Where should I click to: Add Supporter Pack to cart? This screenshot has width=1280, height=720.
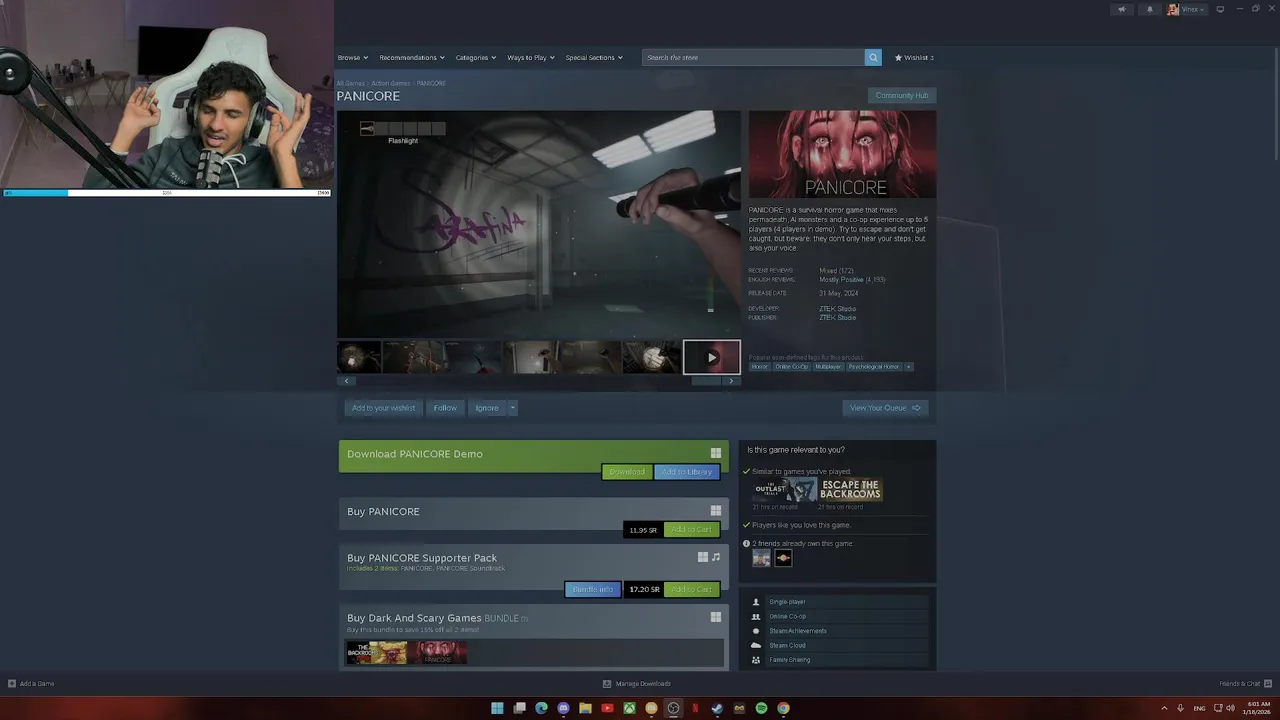pyautogui.click(x=691, y=590)
